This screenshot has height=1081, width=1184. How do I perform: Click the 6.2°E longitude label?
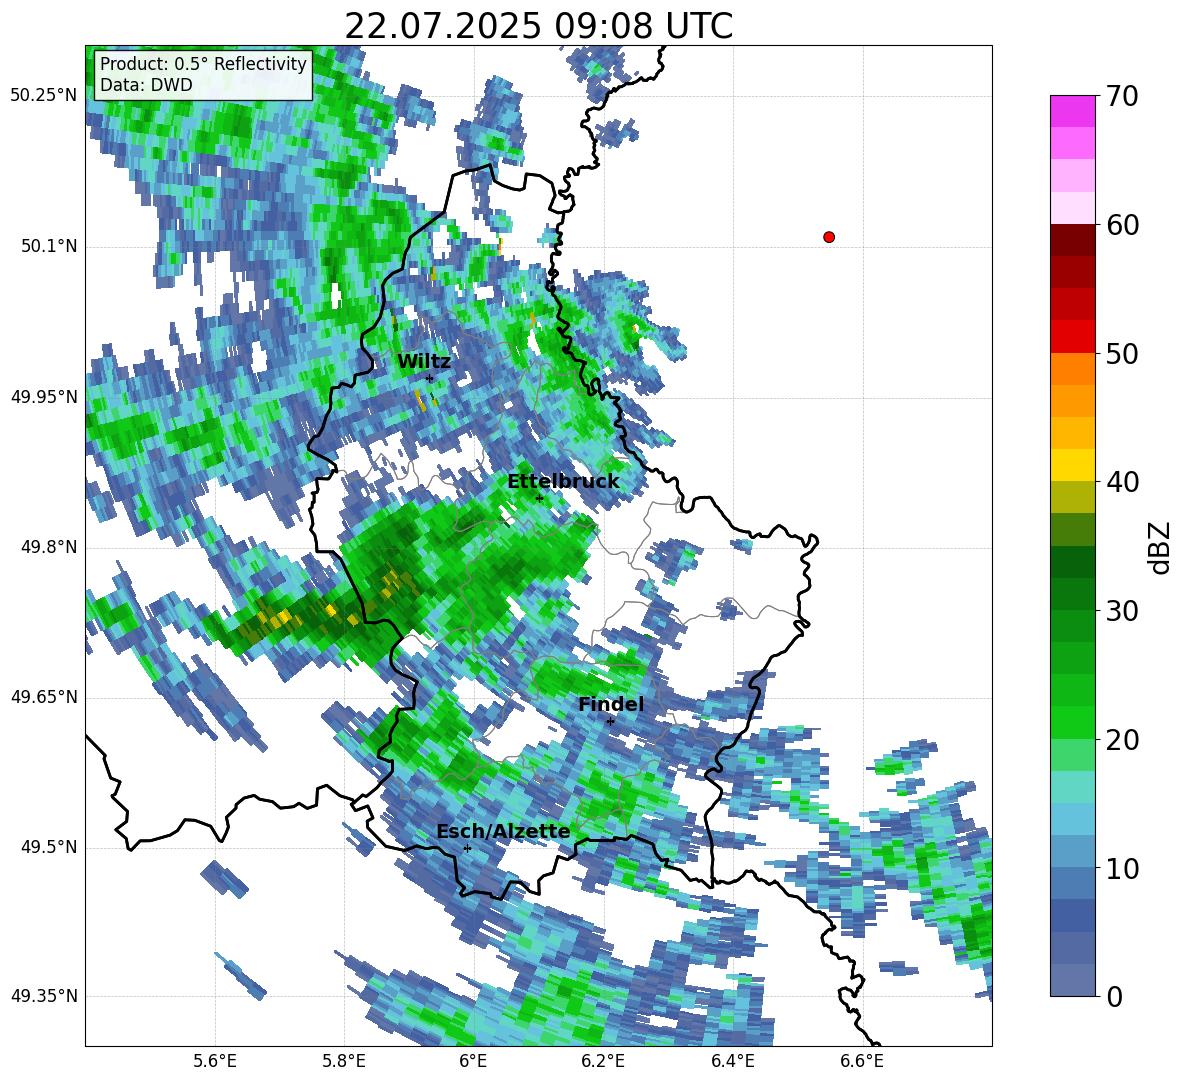pos(603,1061)
